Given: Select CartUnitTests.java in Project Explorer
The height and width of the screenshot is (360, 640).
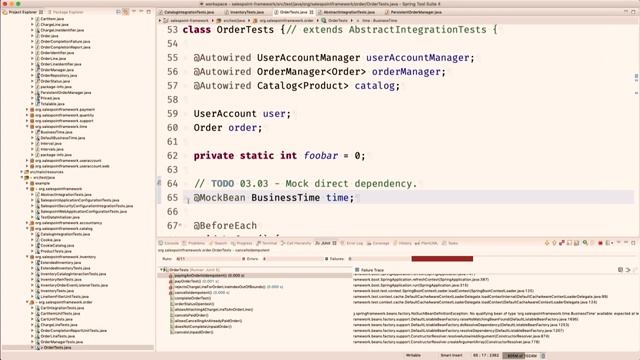Looking at the screenshot, I should (57, 319).
